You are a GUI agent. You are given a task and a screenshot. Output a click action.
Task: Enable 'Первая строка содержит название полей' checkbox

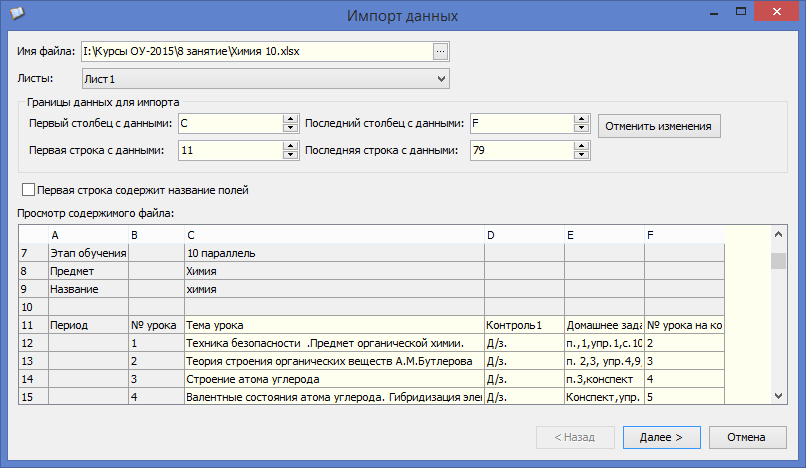(28, 189)
